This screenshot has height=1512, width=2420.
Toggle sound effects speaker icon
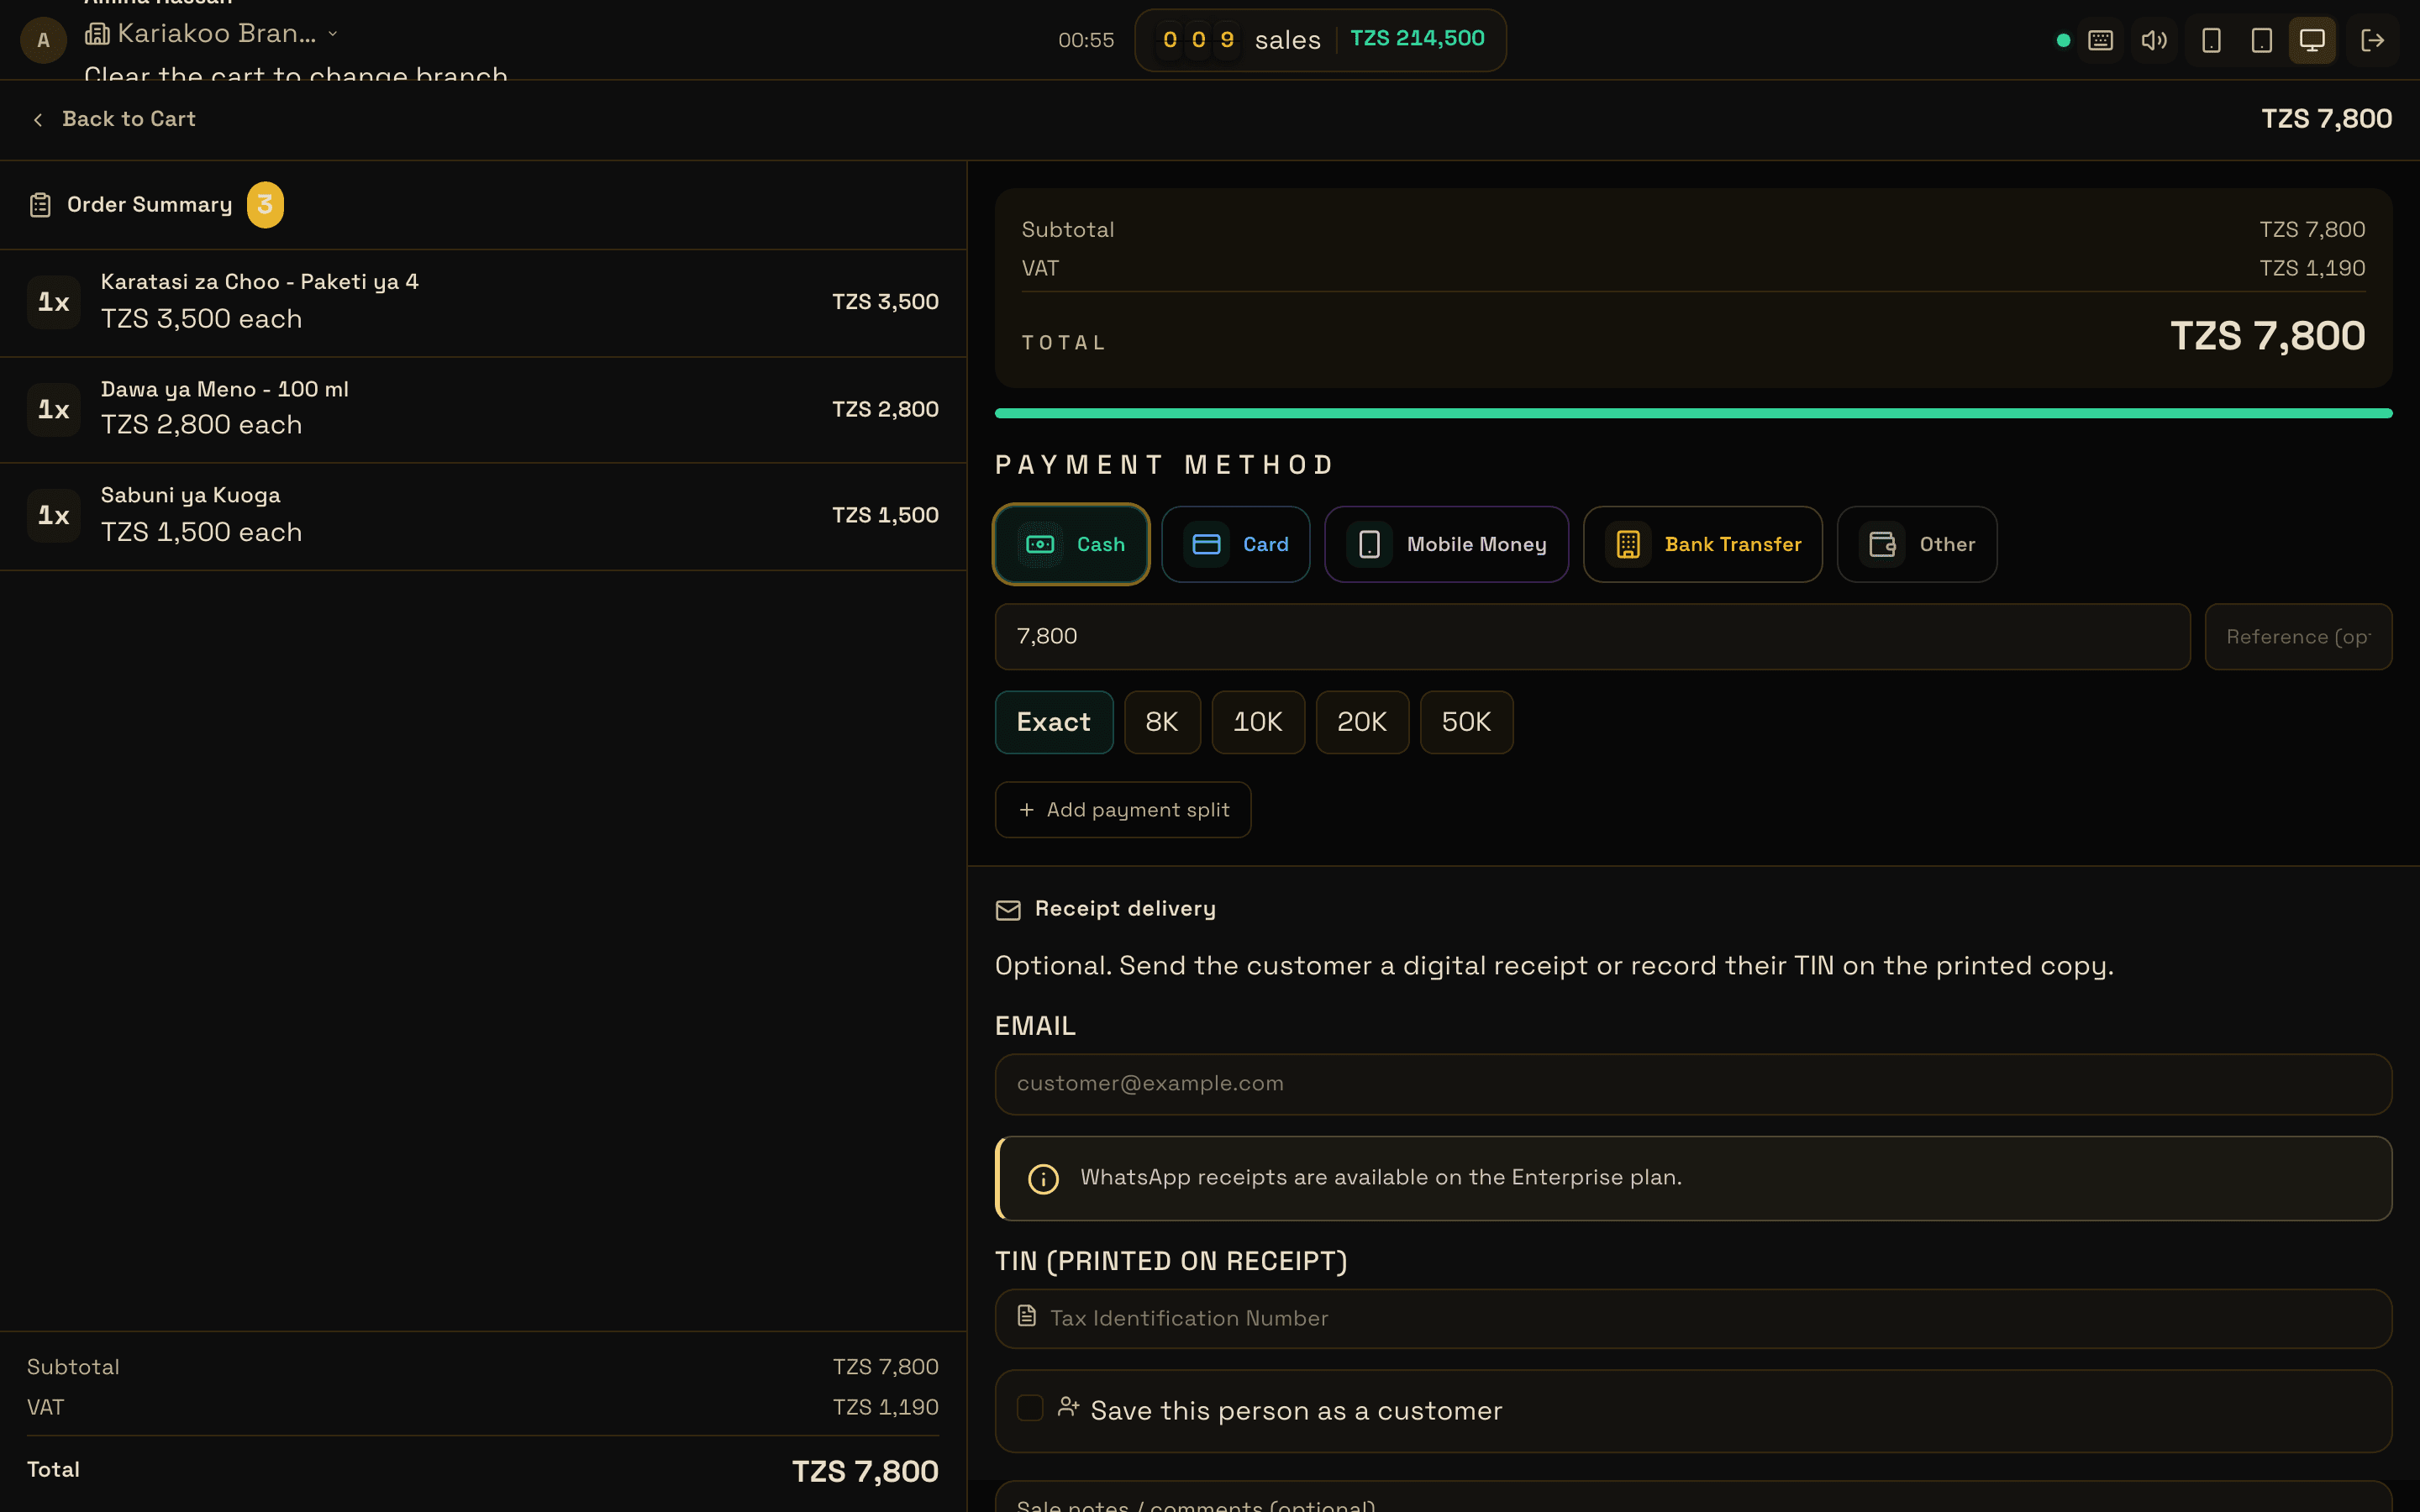pos(2154,40)
